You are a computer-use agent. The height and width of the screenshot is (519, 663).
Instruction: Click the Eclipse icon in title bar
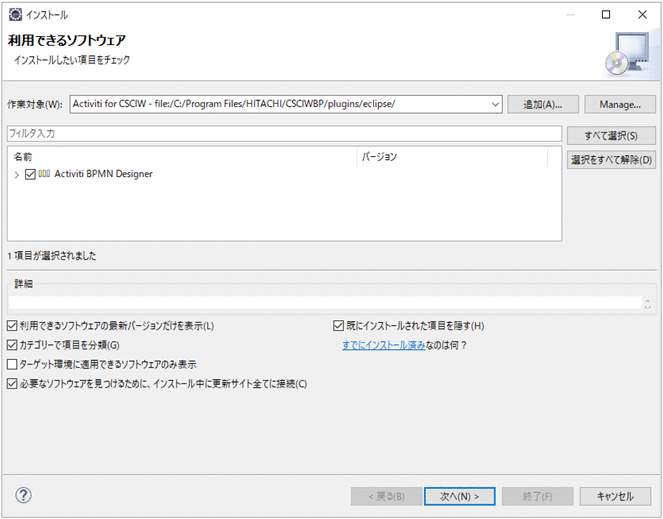pyautogui.click(x=15, y=14)
